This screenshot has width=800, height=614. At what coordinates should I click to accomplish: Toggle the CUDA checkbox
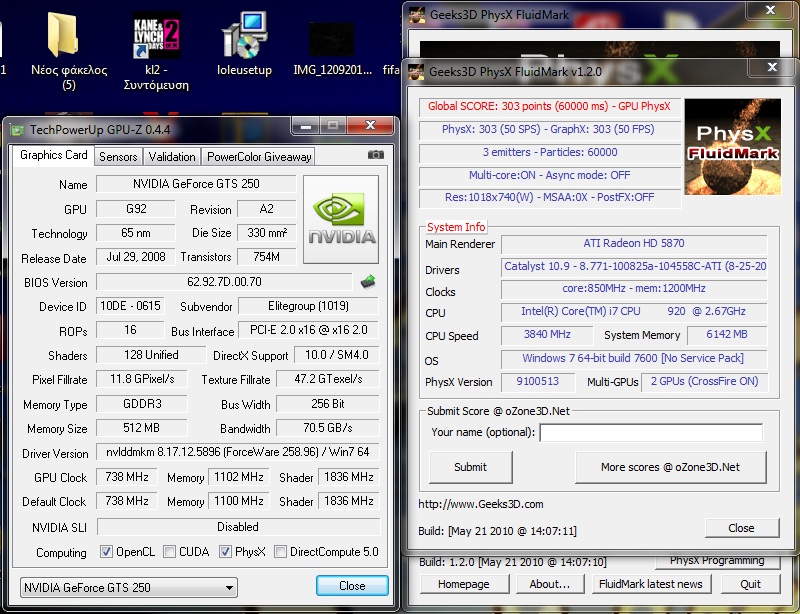169,552
